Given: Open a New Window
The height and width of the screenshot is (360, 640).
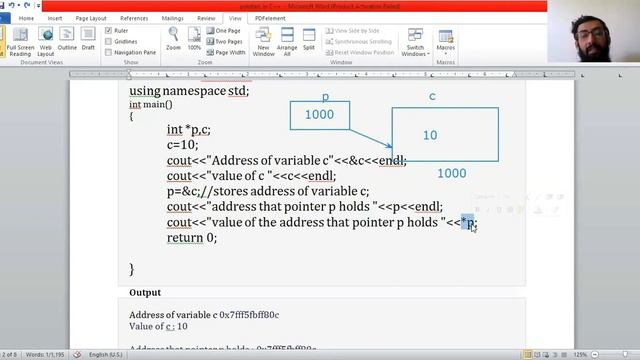Looking at the screenshot, I should coord(263,42).
